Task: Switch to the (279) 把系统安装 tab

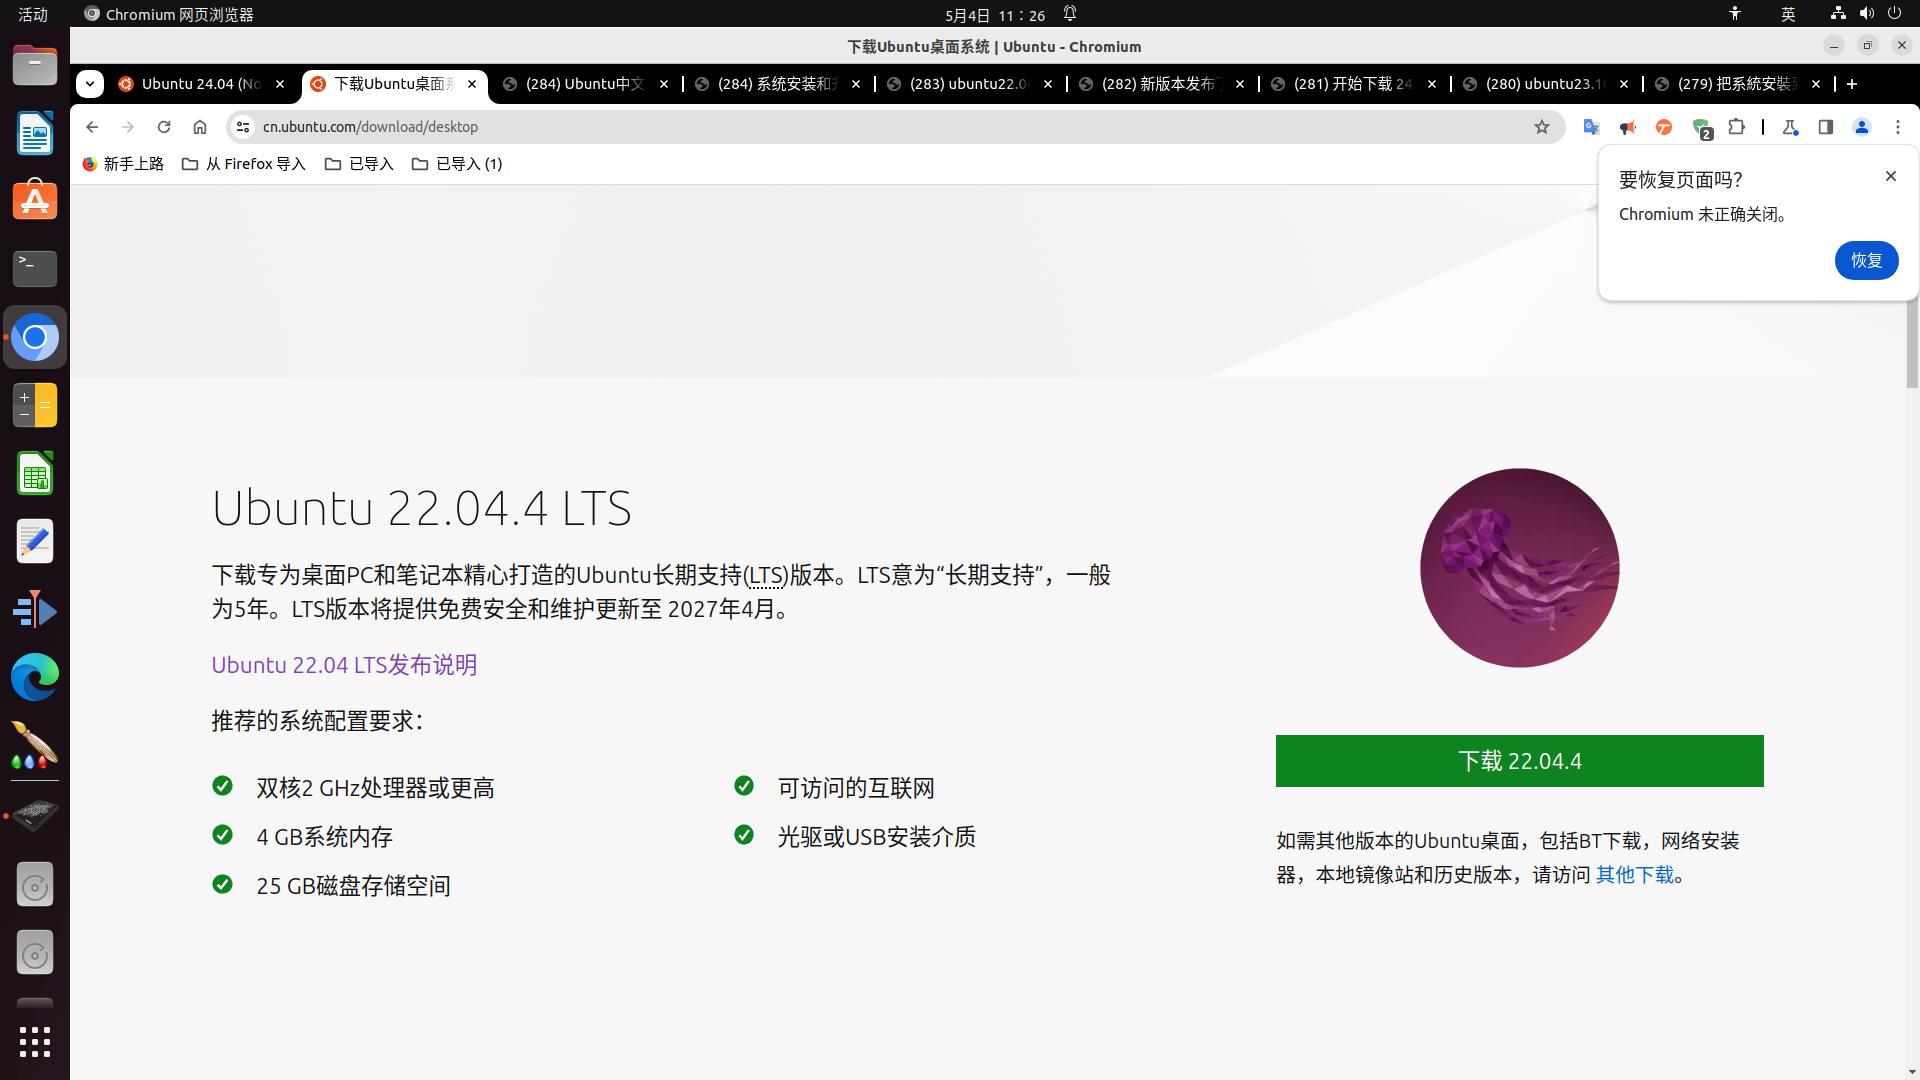Action: (x=1738, y=84)
